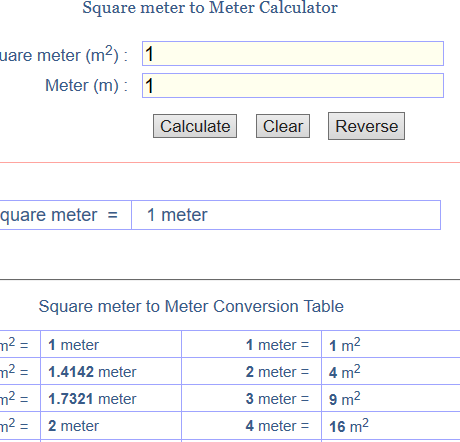Screen dimensions: 460x442
Task: Click the Clear button
Action: point(283,126)
